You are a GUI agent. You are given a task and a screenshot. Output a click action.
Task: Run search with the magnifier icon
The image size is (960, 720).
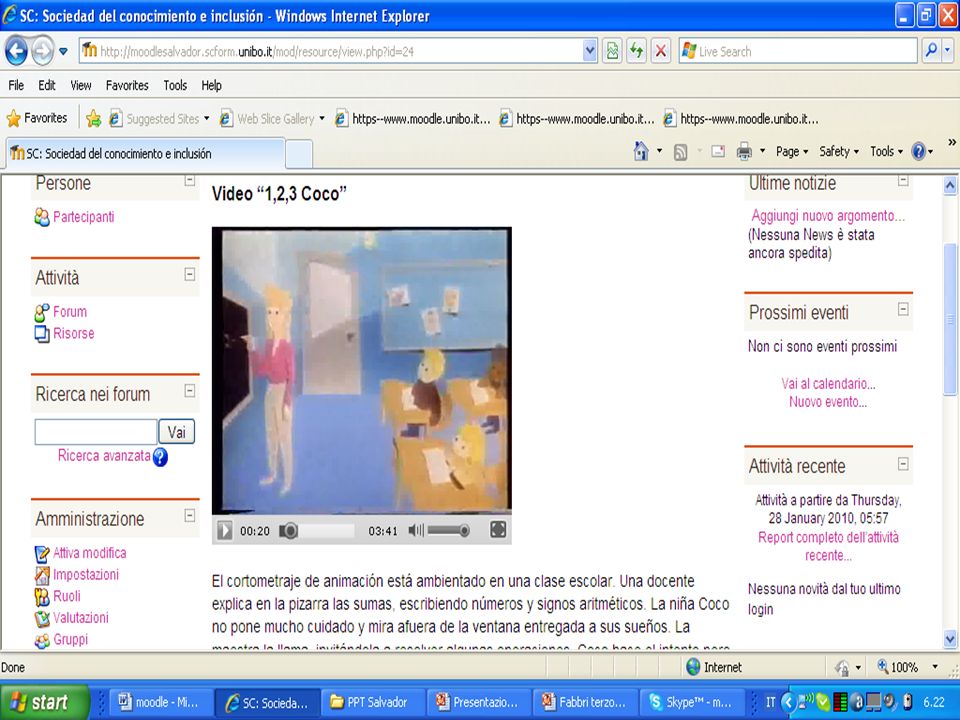931,51
